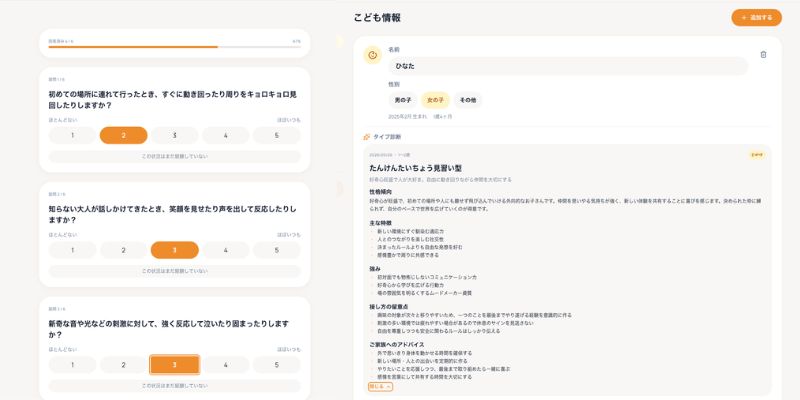The height and width of the screenshot is (400, 800).
Task: Collapse the diagnosis card with 閉じる
Action: tap(380, 387)
